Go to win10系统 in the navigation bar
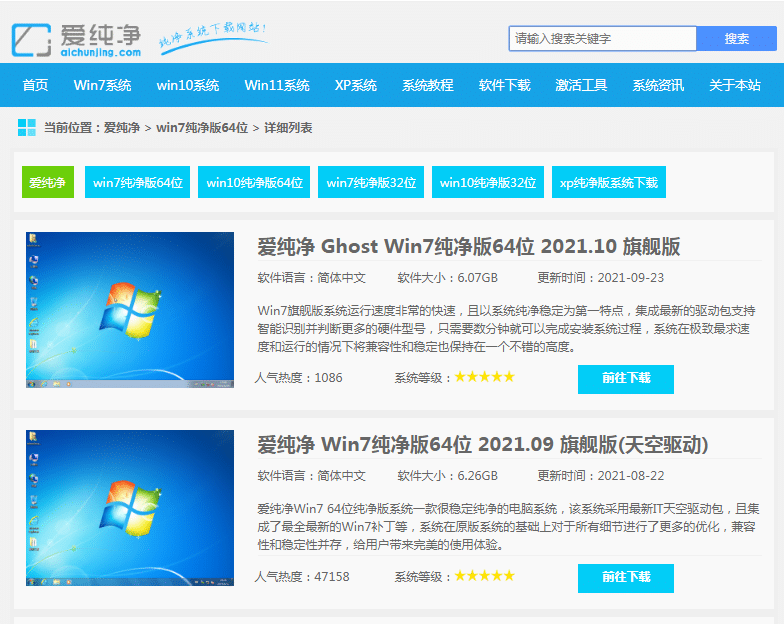This screenshot has height=624, width=784. pos(188,85)
